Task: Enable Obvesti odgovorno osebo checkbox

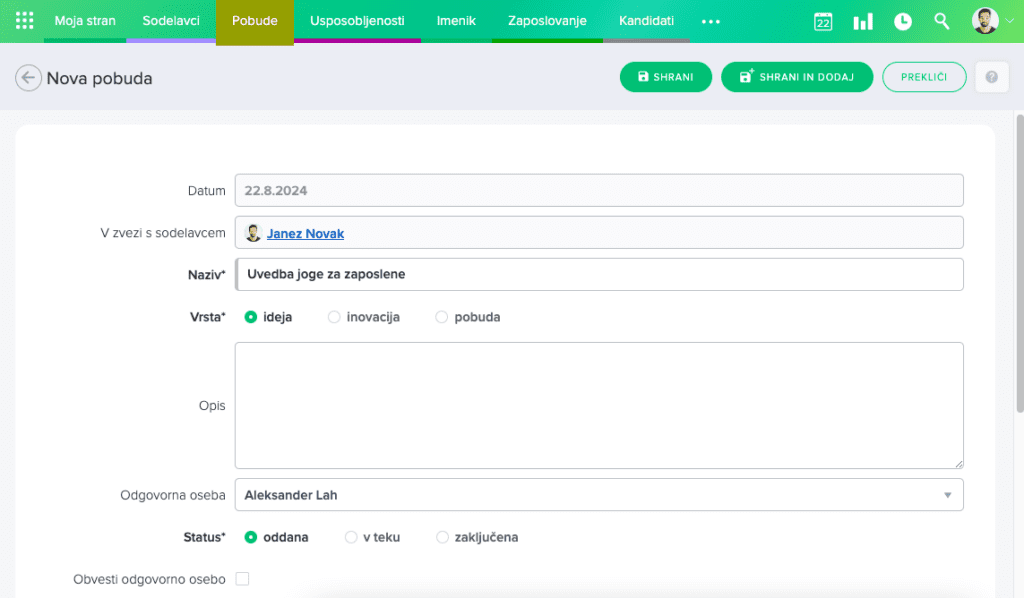Action: (x=242, y=579)
